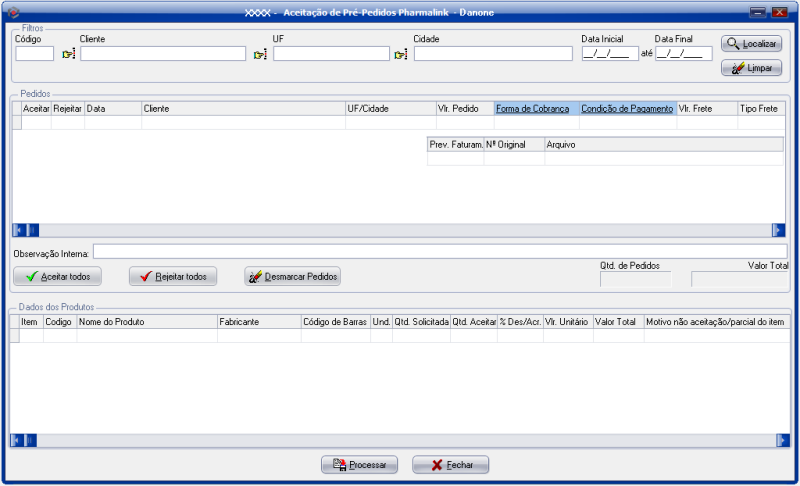Click the lookup icon next to Código field
Screen dimensions: 800x486
pos(68,54)
